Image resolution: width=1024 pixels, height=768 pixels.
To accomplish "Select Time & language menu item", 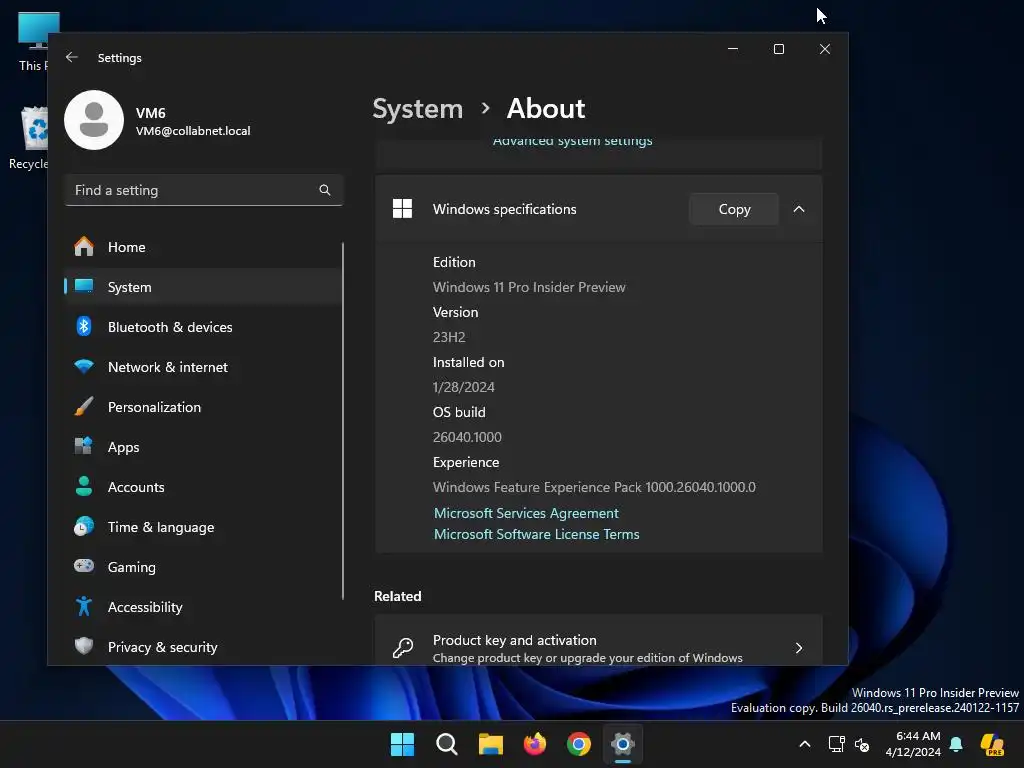I will [x=203, y=526].
